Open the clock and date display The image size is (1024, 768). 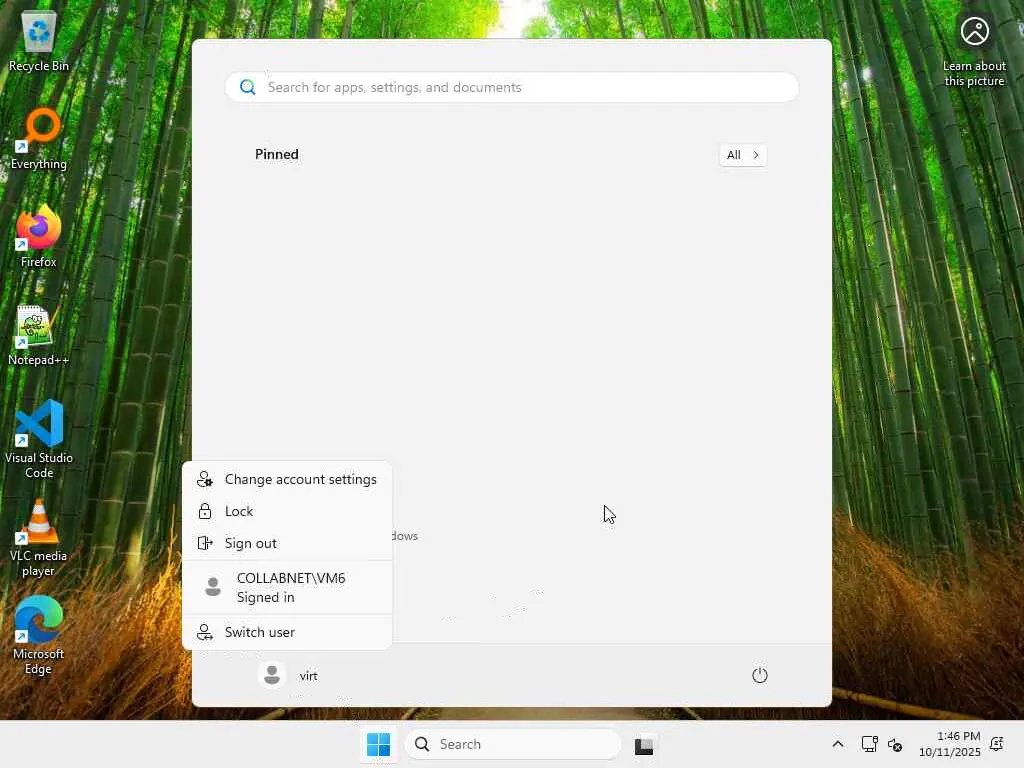pos(950,744)
